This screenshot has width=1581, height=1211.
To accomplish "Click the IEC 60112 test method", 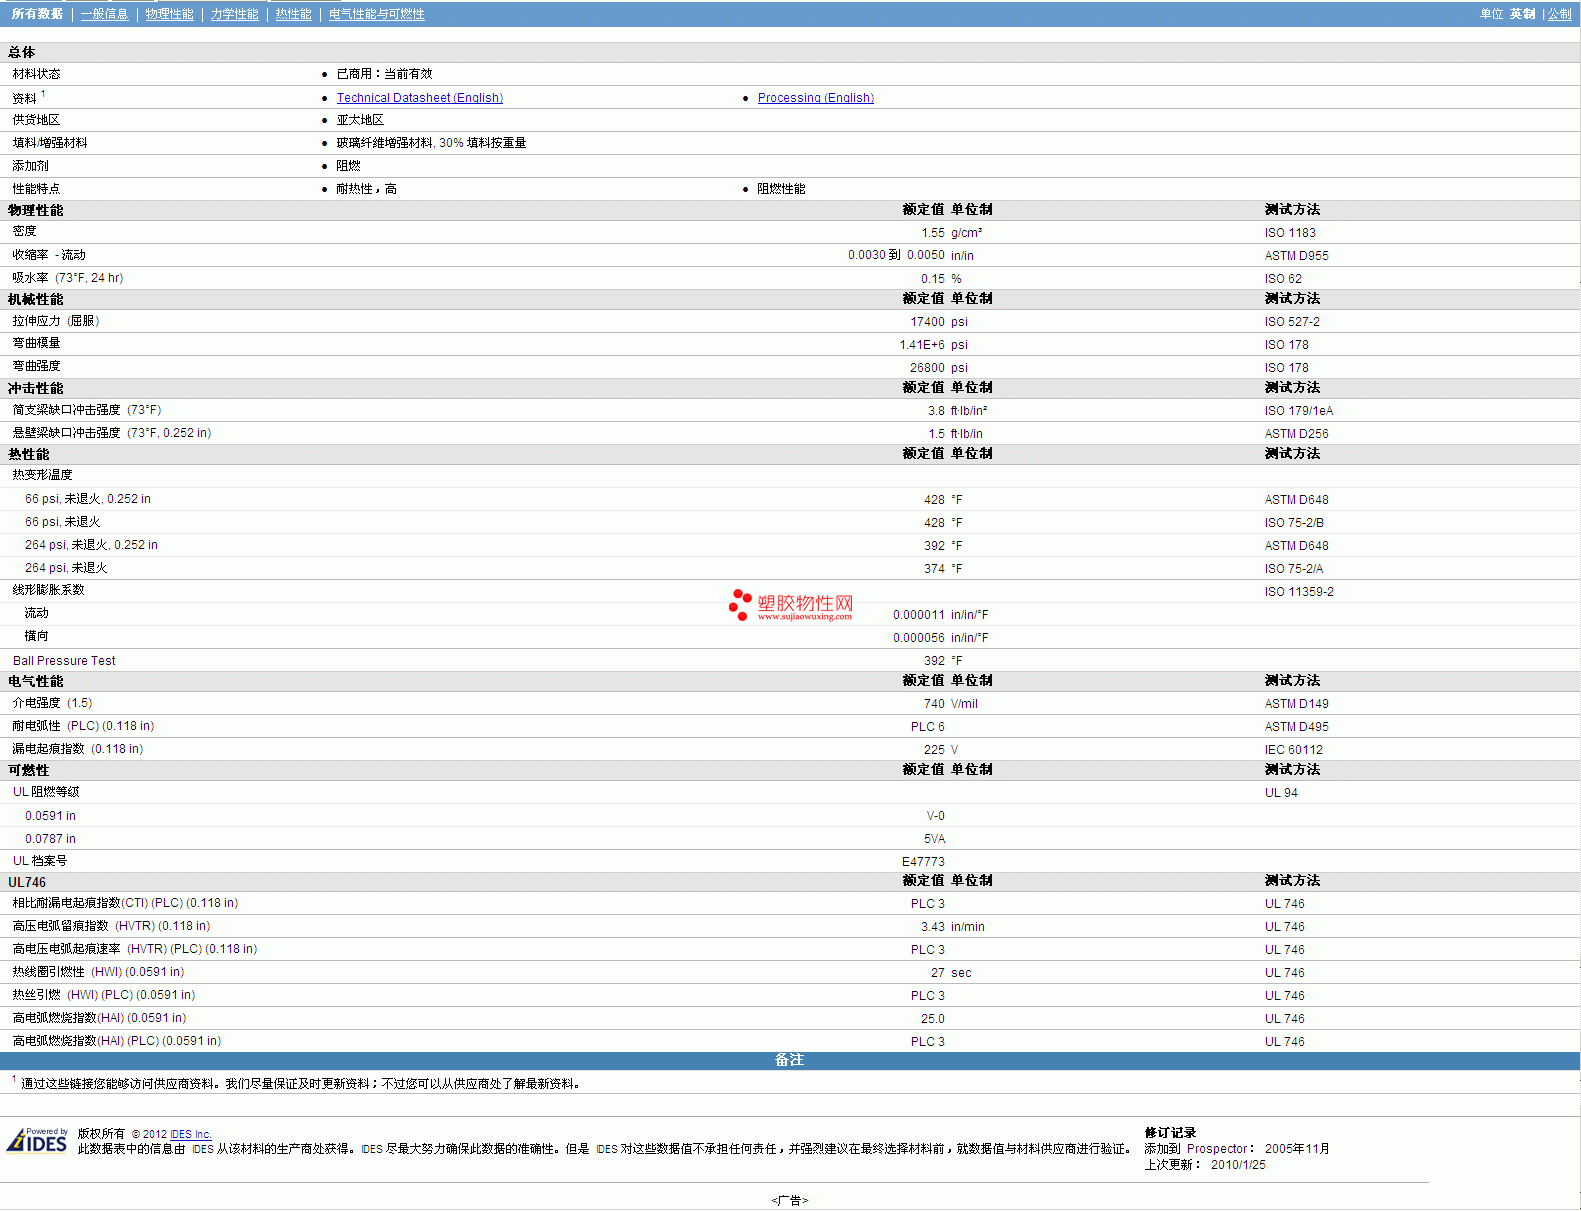I will (x=1294, y=750).
